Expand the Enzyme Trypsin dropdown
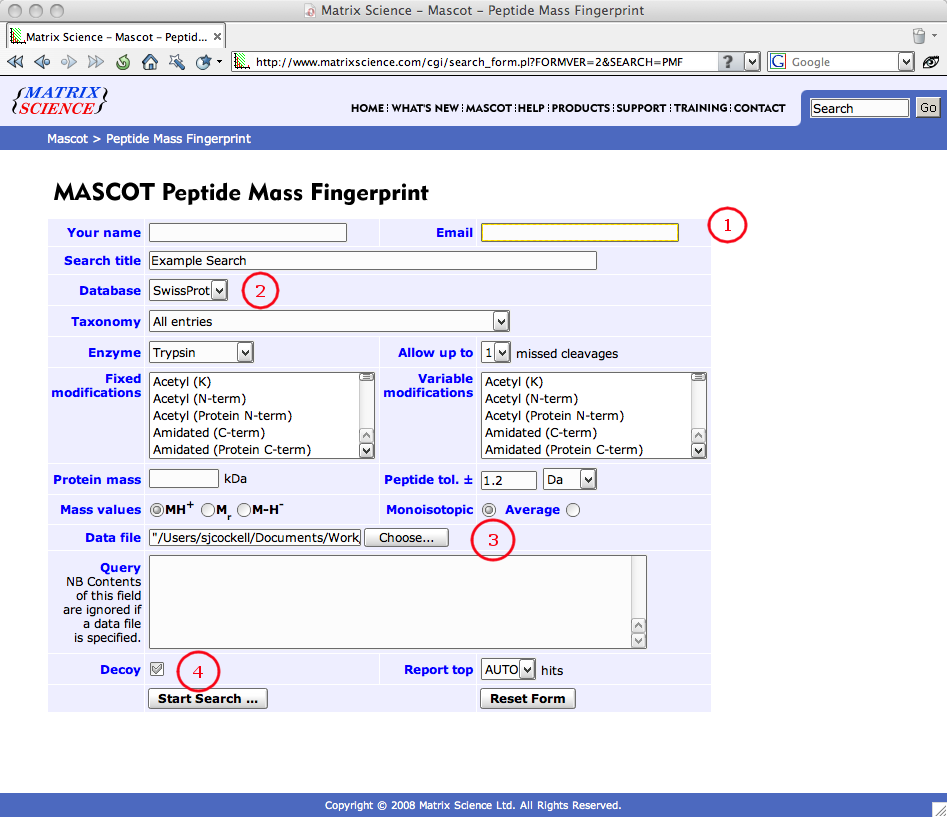This screenshot has width=947, height=817. [201, 353]
